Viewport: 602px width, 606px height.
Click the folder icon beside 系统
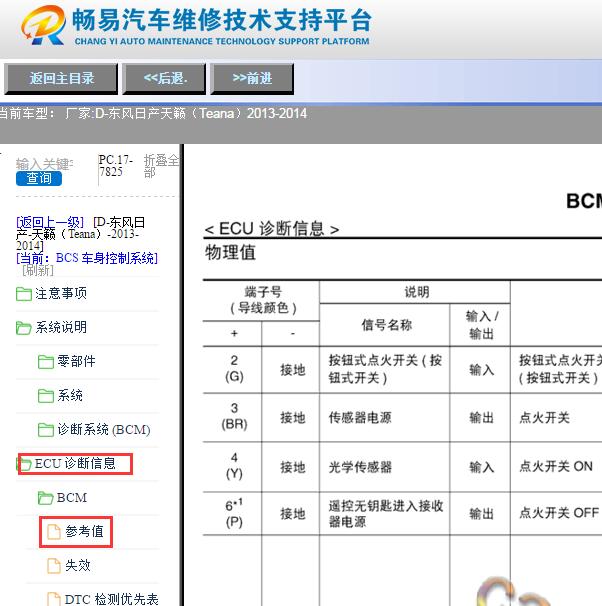pyautogui.click(x=46, y=396)
